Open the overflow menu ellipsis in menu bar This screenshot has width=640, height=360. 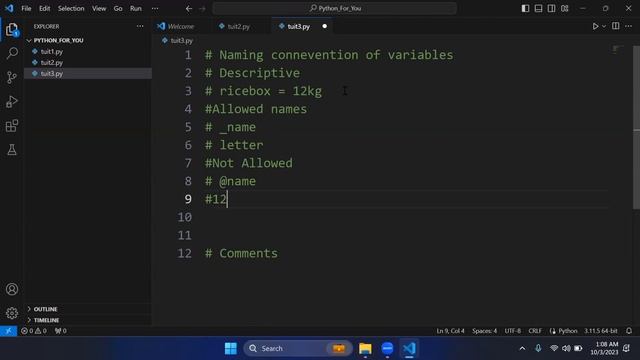point(155,8)
